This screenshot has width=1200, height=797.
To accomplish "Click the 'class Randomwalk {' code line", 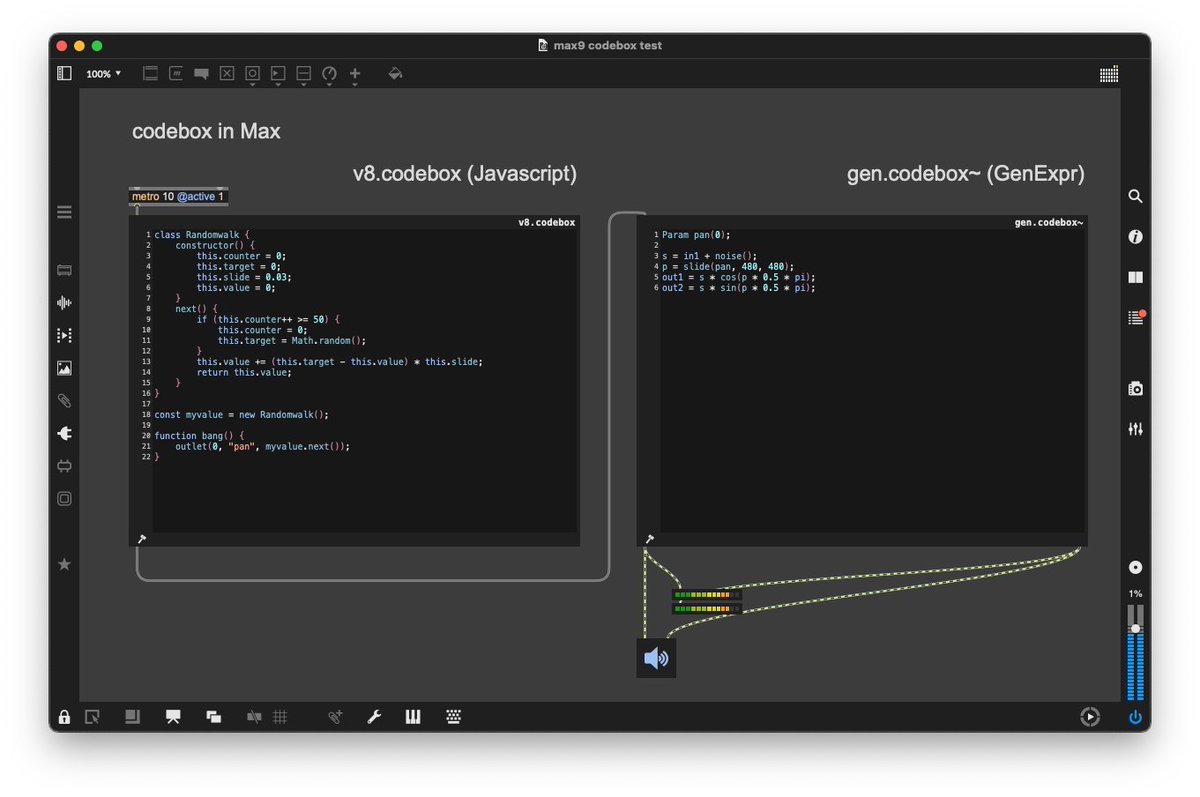I will pyautogui.click(x=204, y=234).
